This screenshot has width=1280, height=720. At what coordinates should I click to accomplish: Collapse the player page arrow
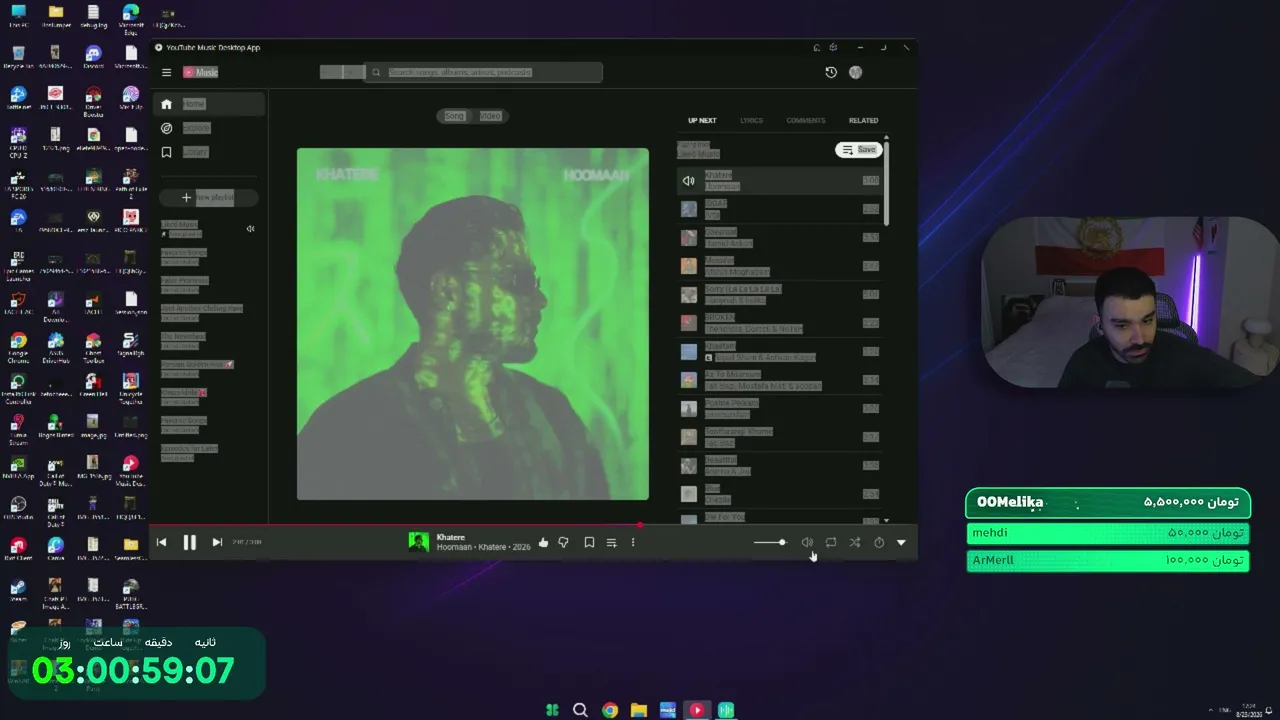click(901, 542)
